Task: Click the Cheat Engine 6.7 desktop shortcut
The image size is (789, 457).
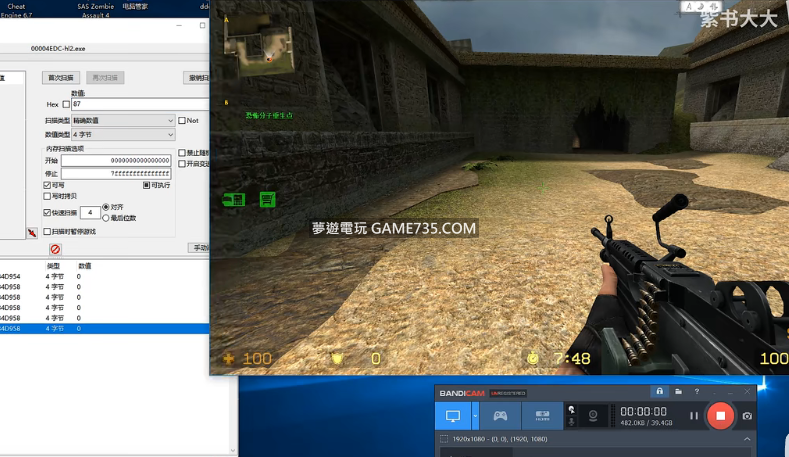Action: (16, 10)
